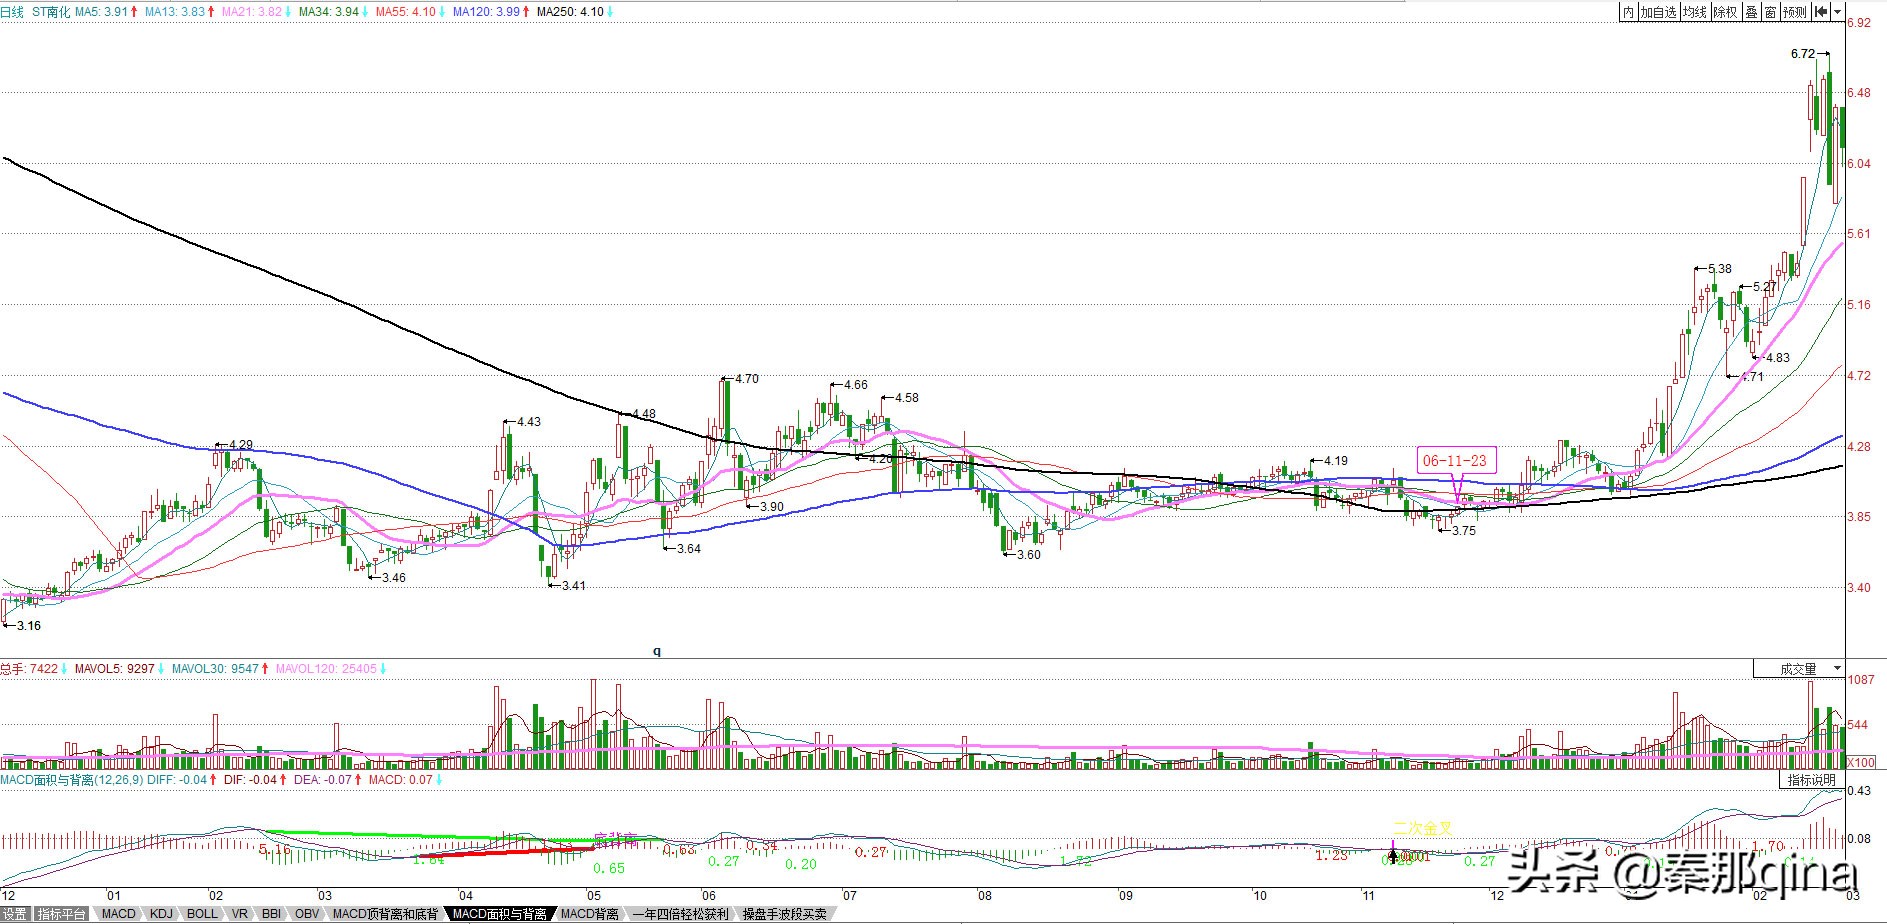The image size is (1887, 924).
Task: Click the 4.70 peak price label
Action: coord(747,379)
